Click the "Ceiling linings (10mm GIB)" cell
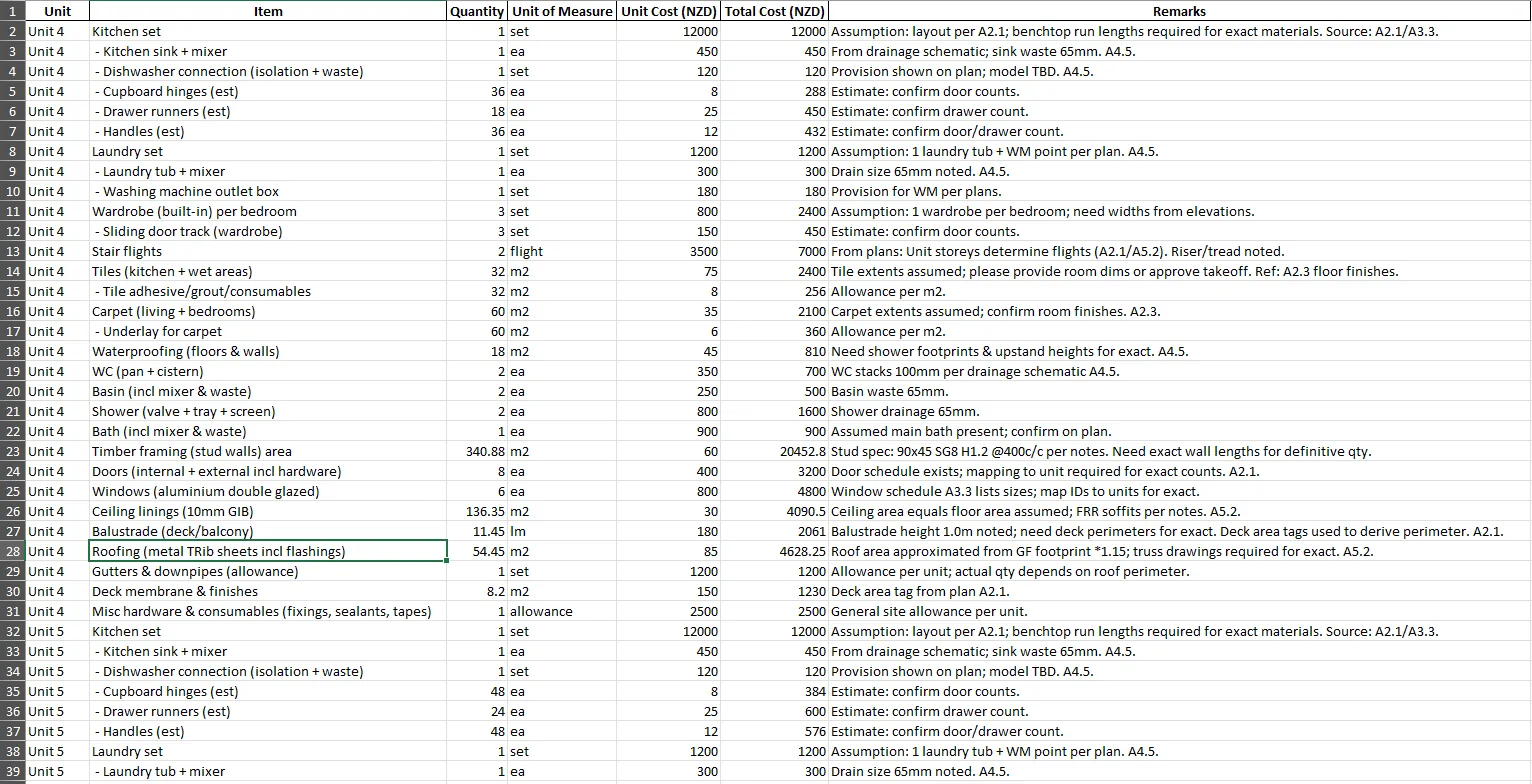This screenshot has width=1532, height=784. point(268,511)
